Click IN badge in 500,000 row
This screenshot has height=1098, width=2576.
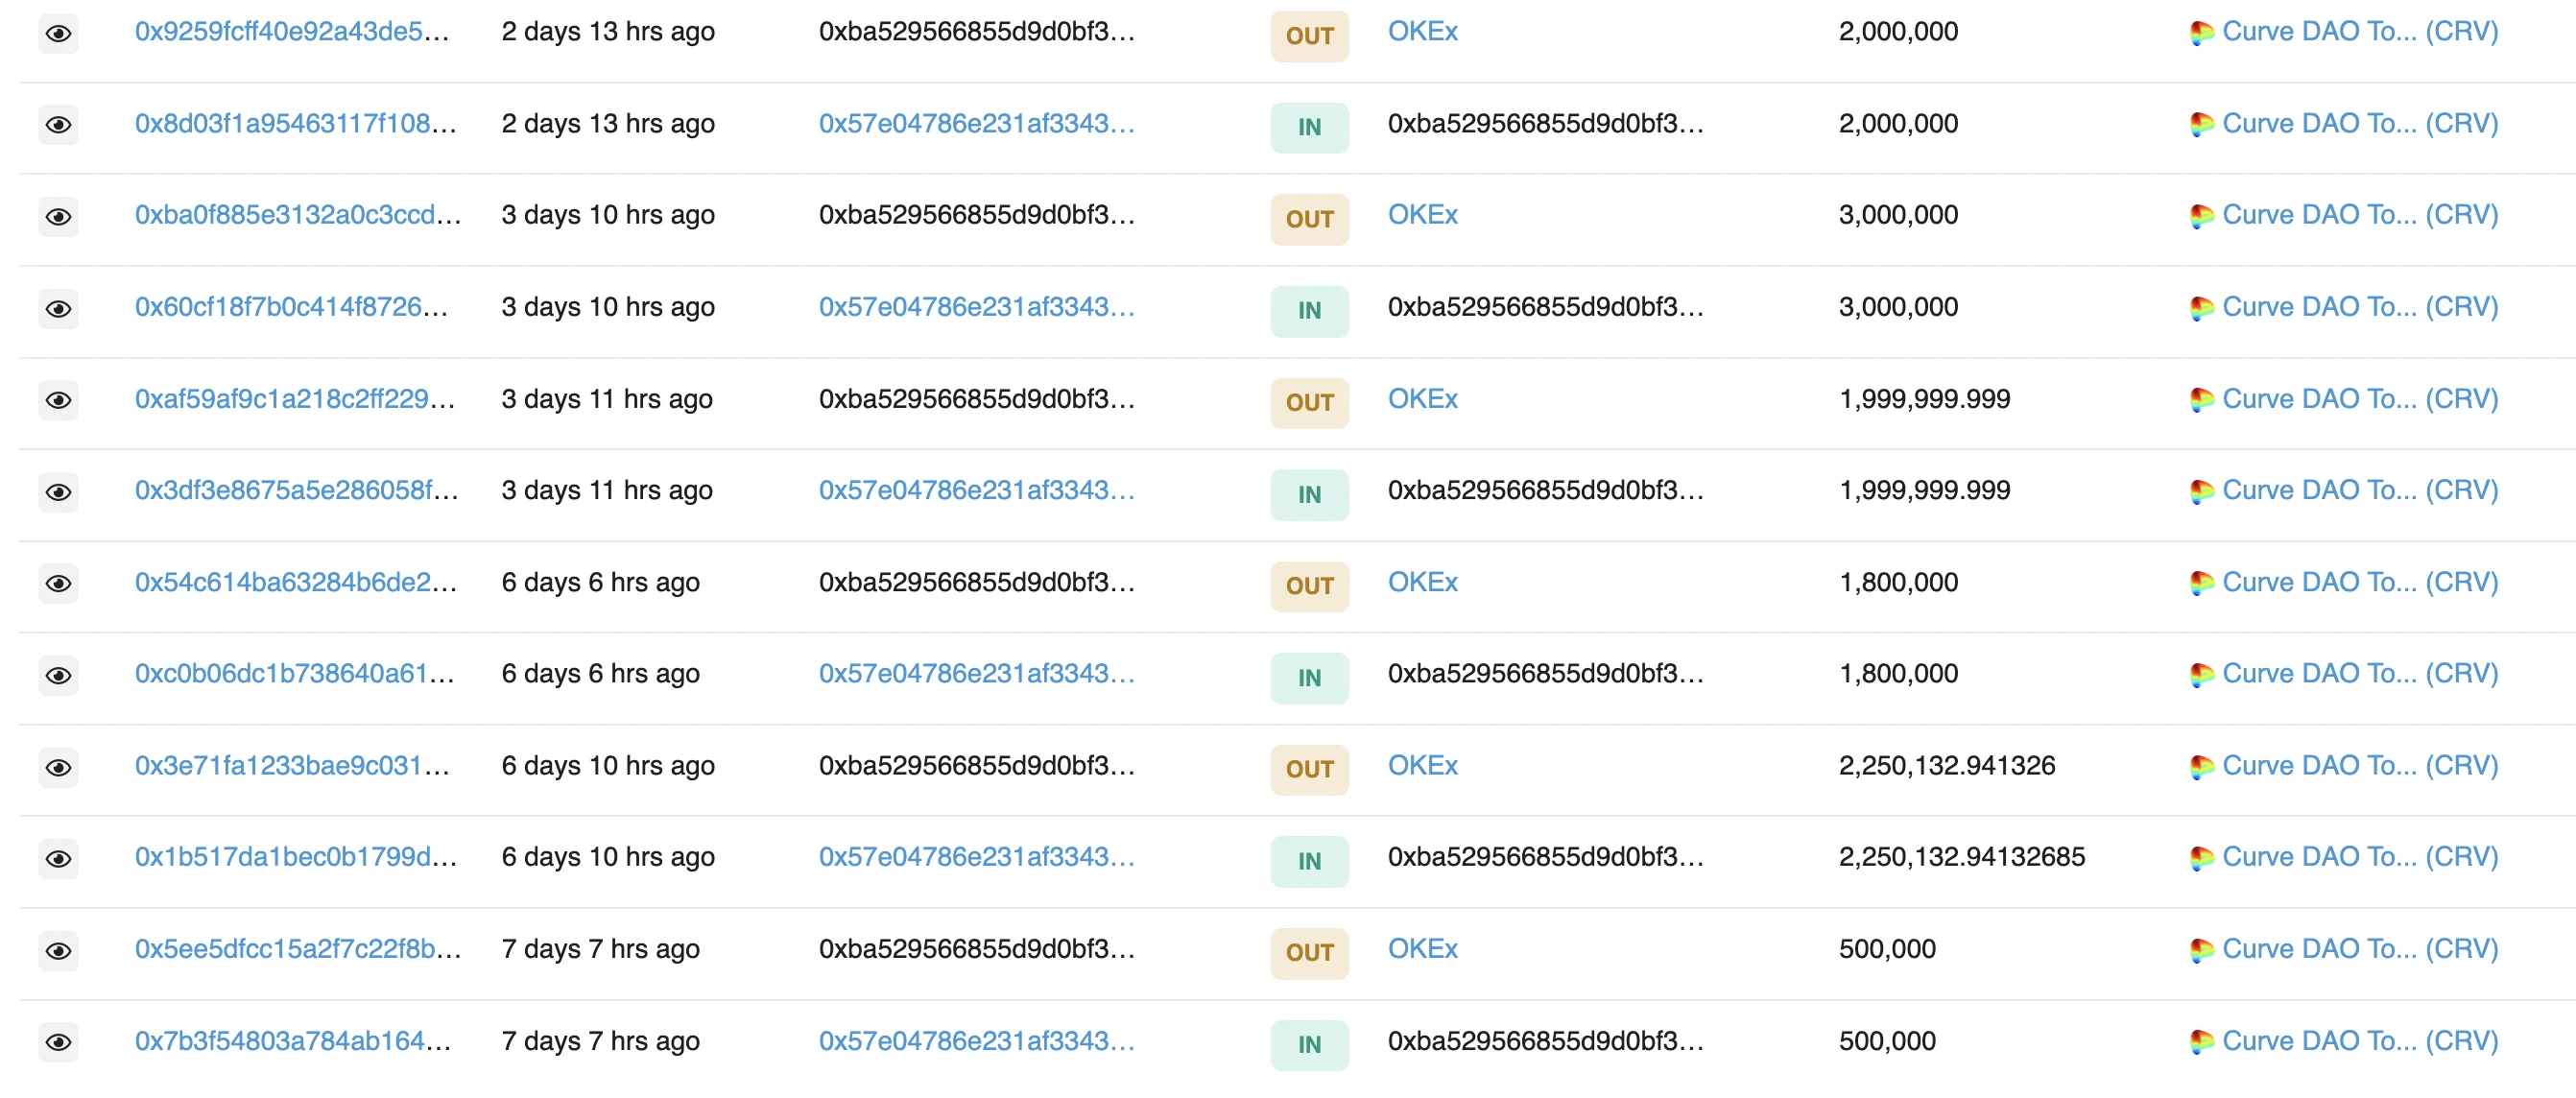[x=1309, y=1044]
